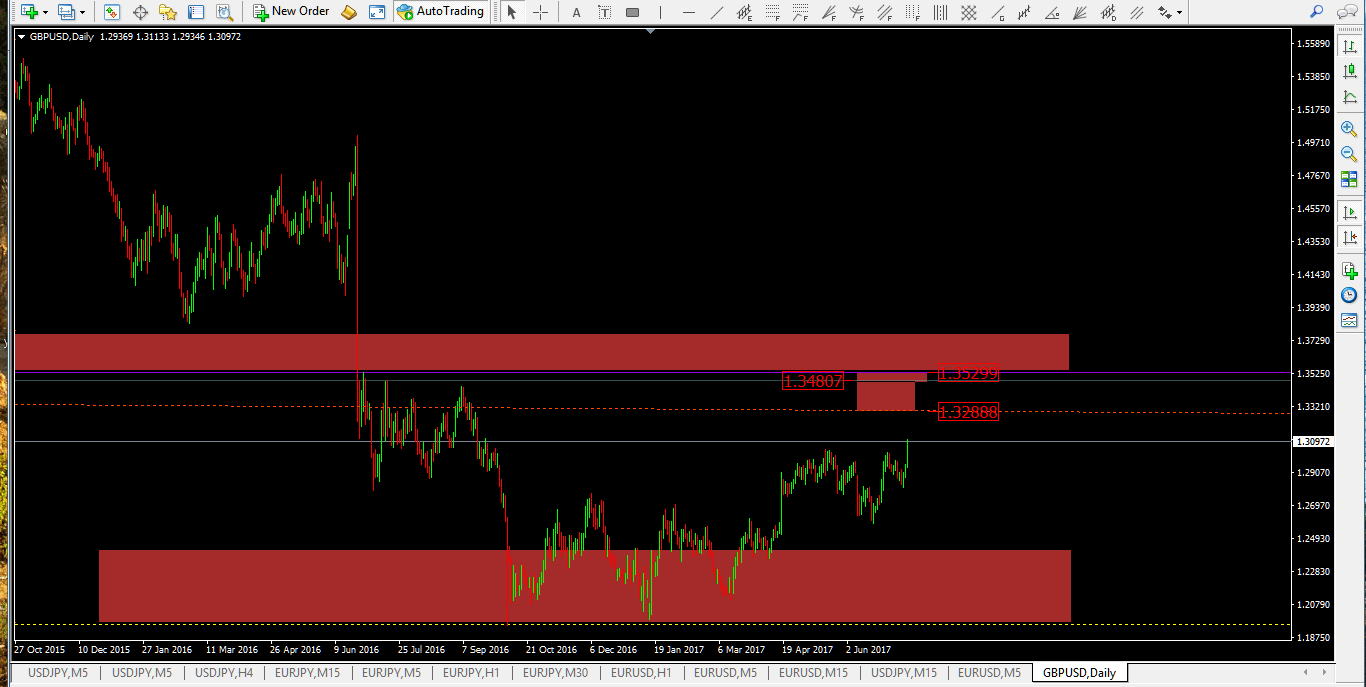Select the standard deviation channel 'D' tool
Screen dimensions: 1366x687
(1108, 12)
